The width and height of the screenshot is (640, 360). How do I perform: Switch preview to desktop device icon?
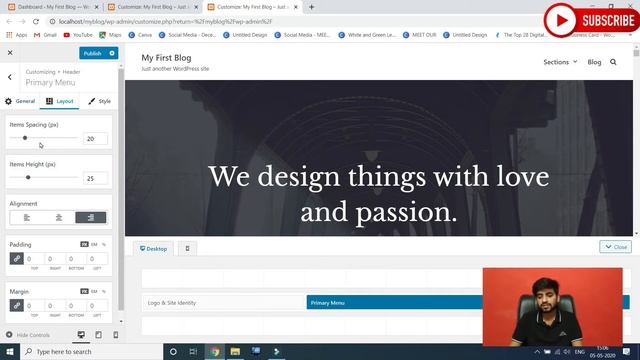pos(81,335)
